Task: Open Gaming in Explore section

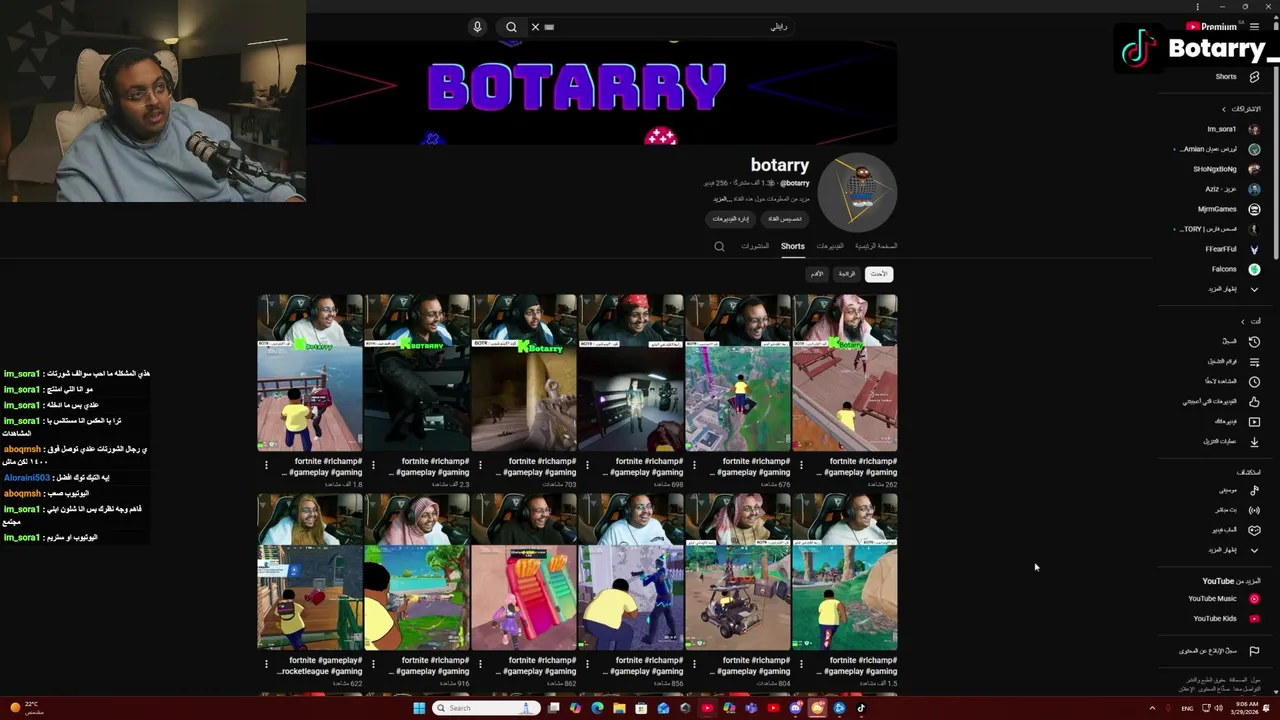Action: (1236, 530)
